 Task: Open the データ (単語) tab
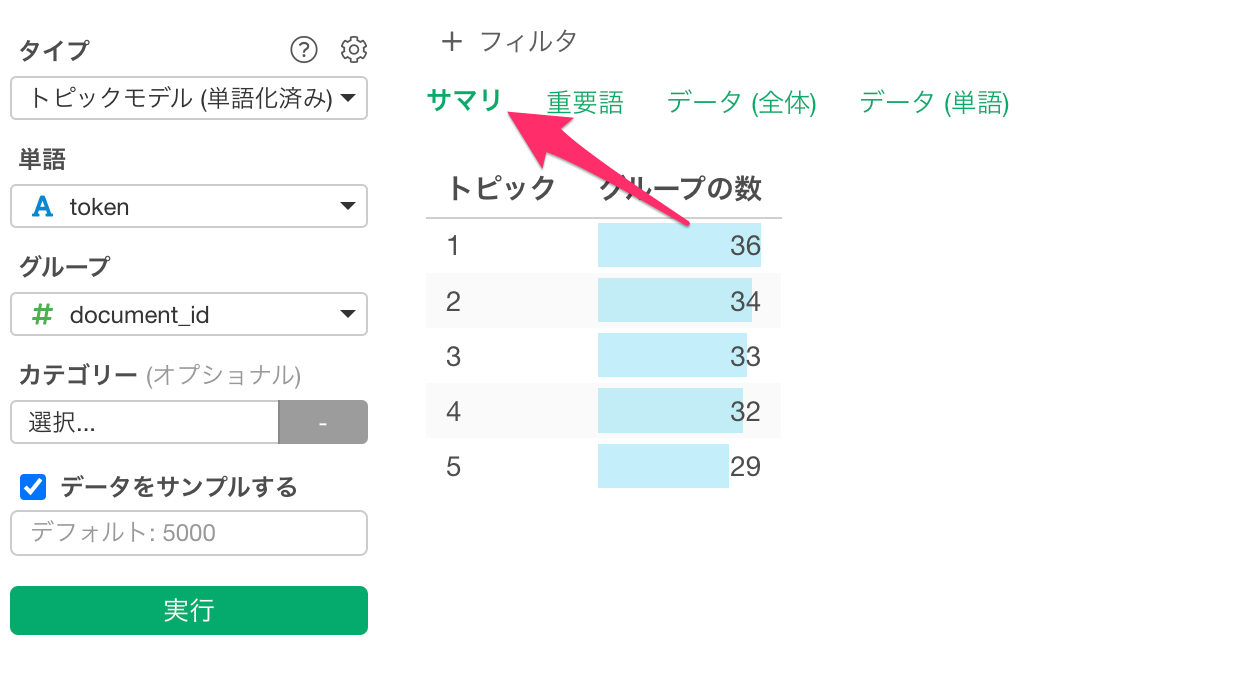[x=934, y=102]
